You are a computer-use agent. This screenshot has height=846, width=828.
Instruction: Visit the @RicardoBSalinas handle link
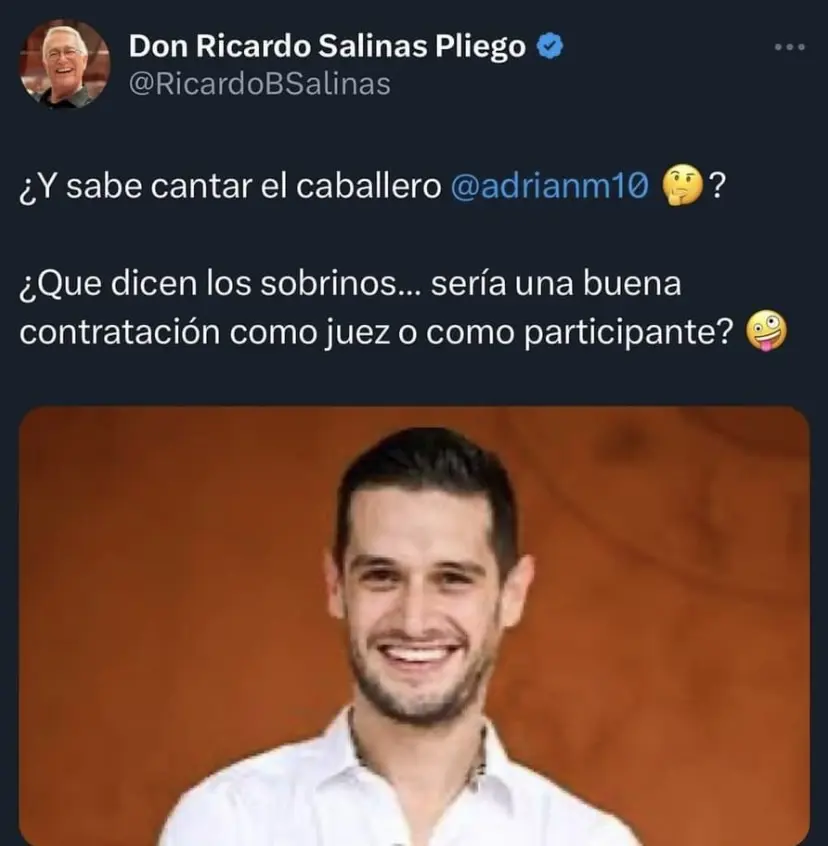[x=260, y=85]
